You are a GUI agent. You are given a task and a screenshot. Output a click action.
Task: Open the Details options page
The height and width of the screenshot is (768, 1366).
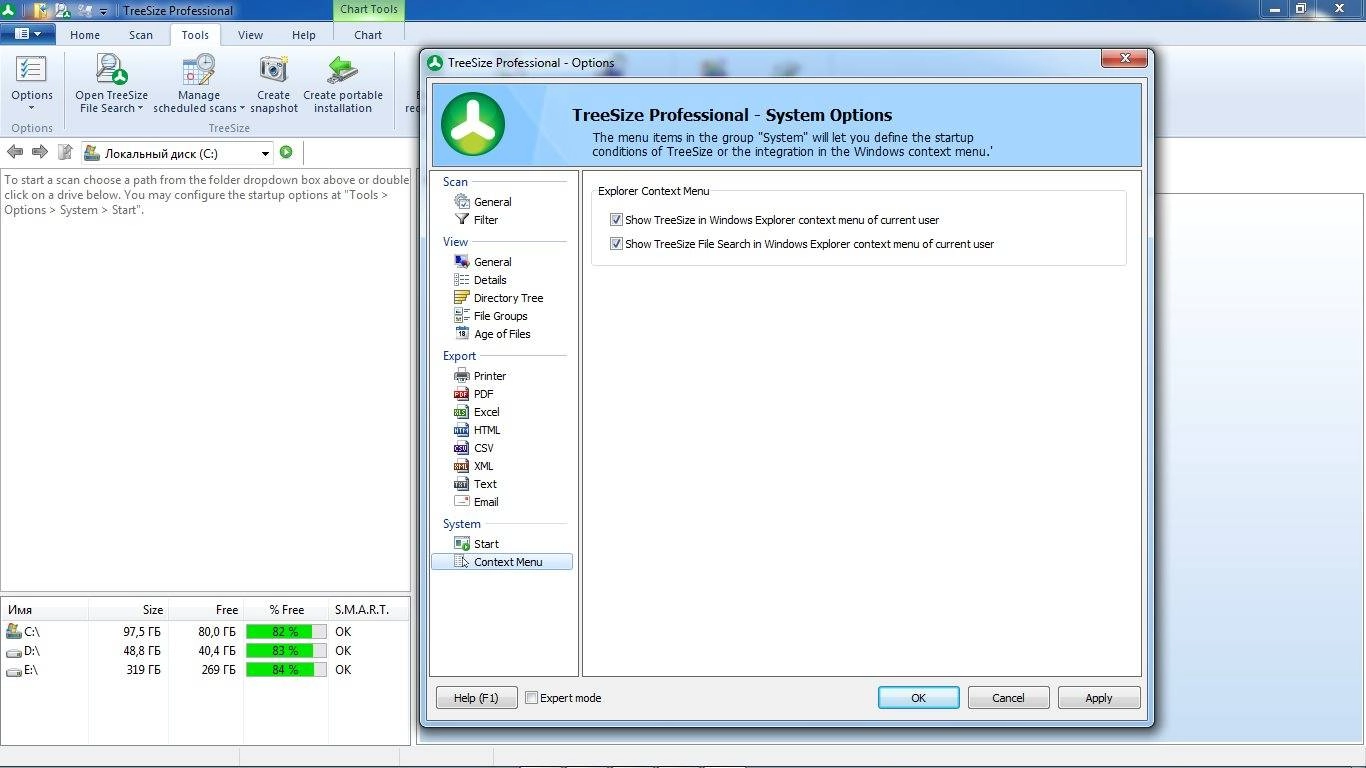tap(480, 280)
